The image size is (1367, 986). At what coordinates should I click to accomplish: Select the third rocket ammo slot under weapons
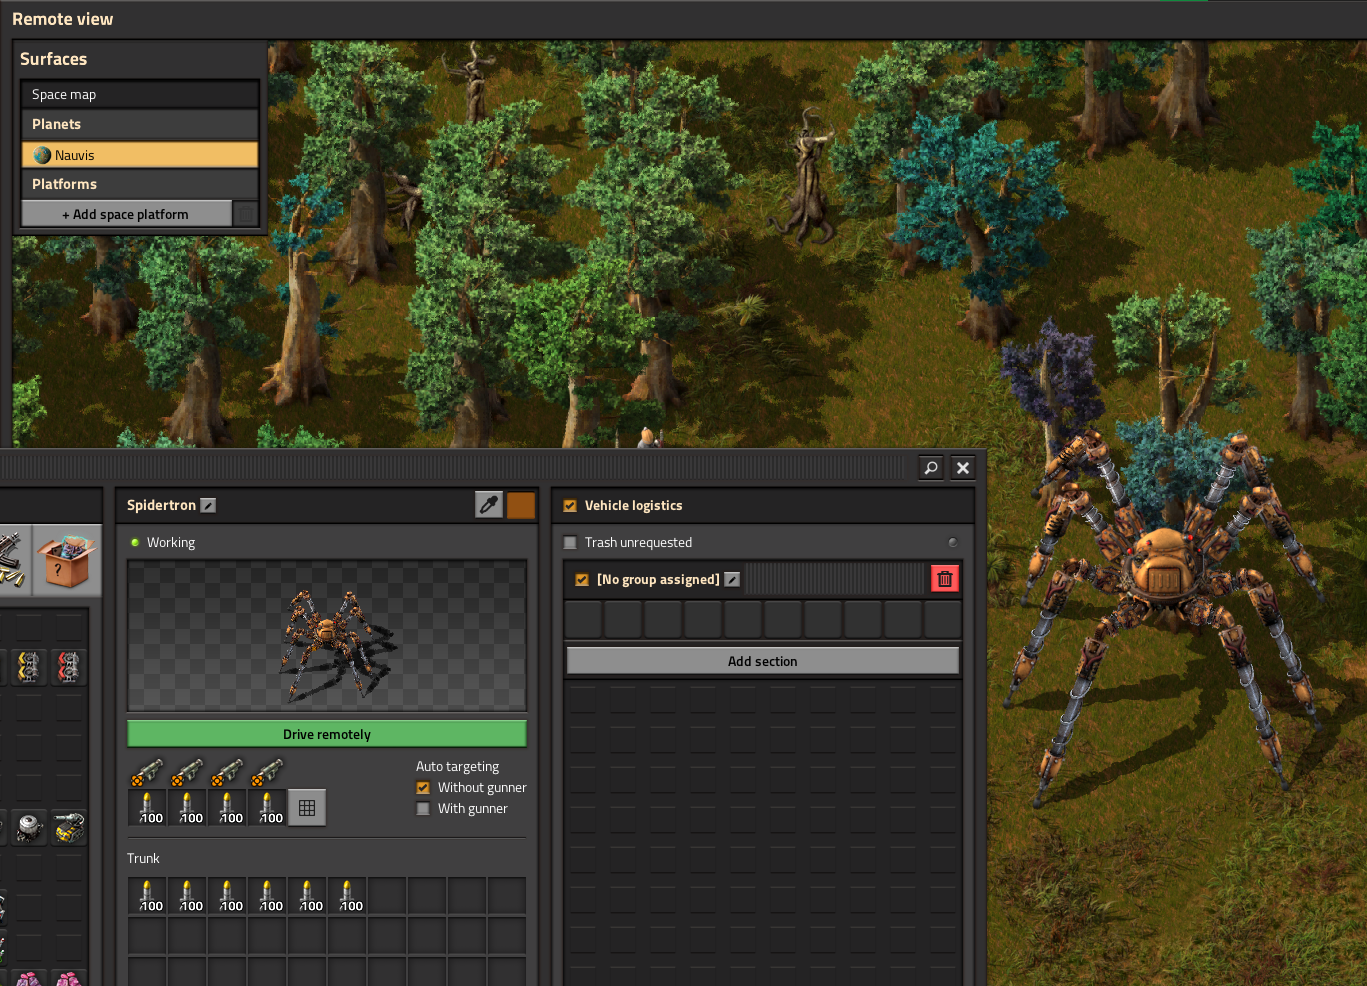(227, 807)
